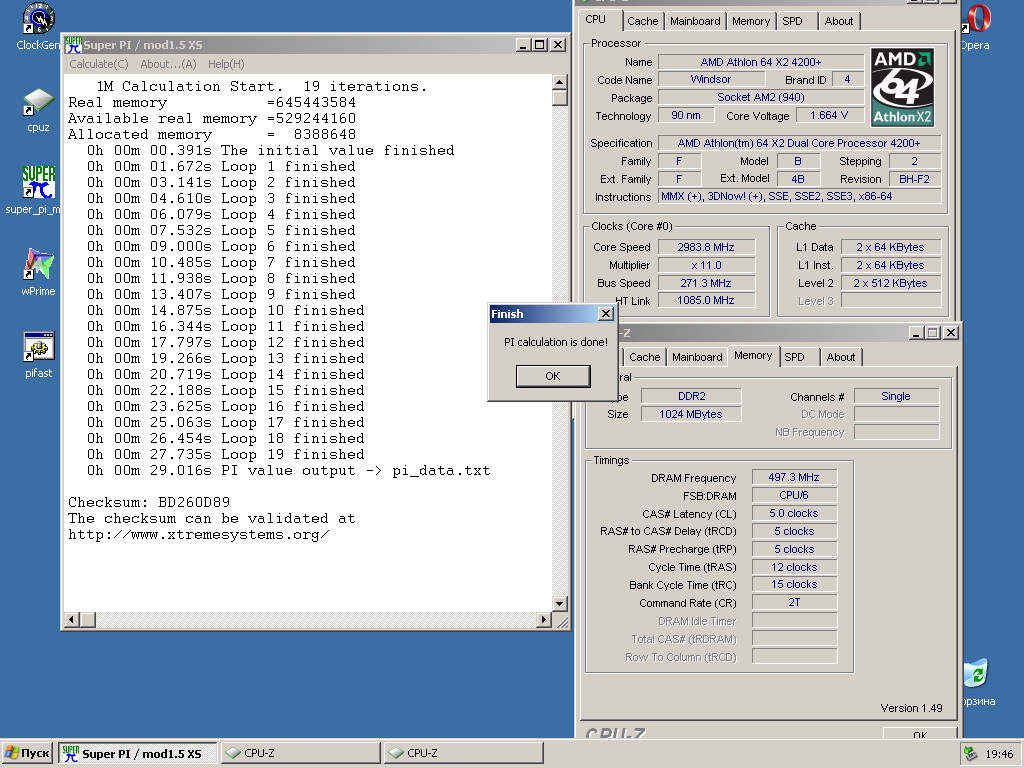Screen dimensions: 1024x768
Task: Maximize the Super PI window
Action: coord(539,45)
